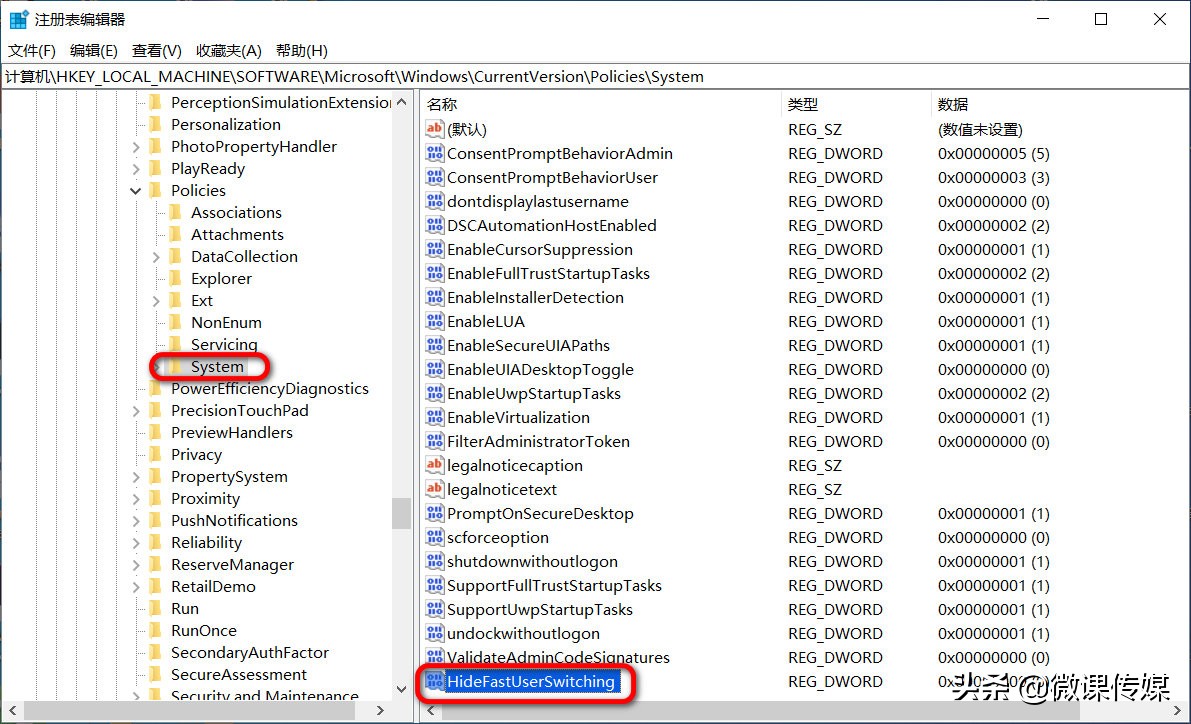Expand the PropertySystem key
Viewport: 1191px width, 724px height.
coord(136,477)
